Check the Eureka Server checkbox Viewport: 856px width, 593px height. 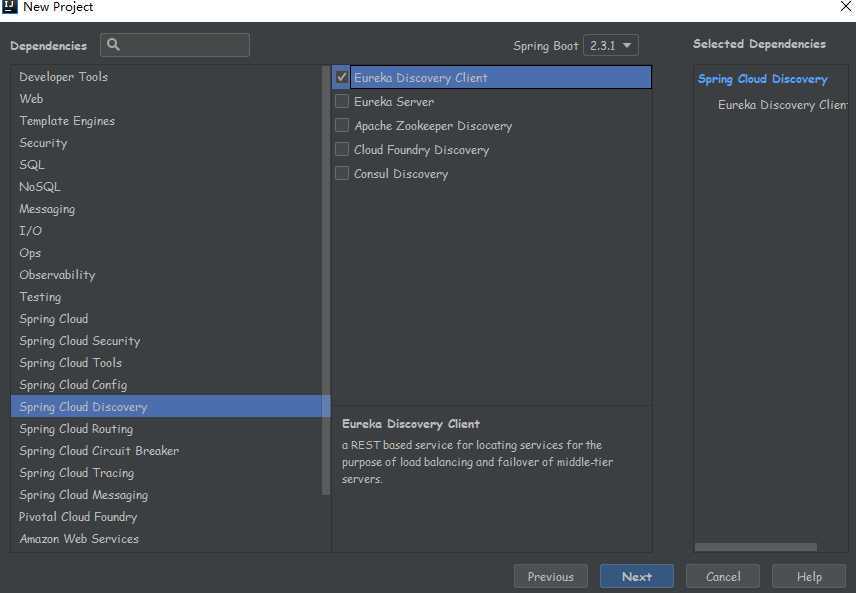pos(342,101)
